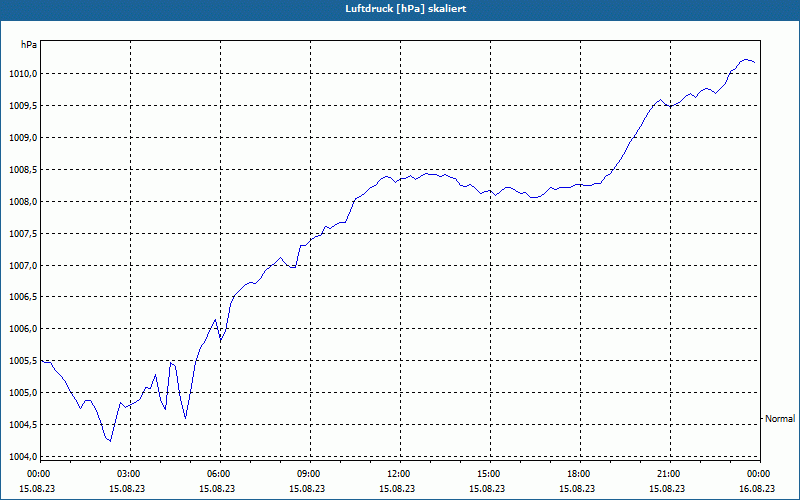Click the '1005,5' y-axis value
Image resolution: width=800 pixels, height=500 pixels.
pyautogui.click(x=23, y=361)
